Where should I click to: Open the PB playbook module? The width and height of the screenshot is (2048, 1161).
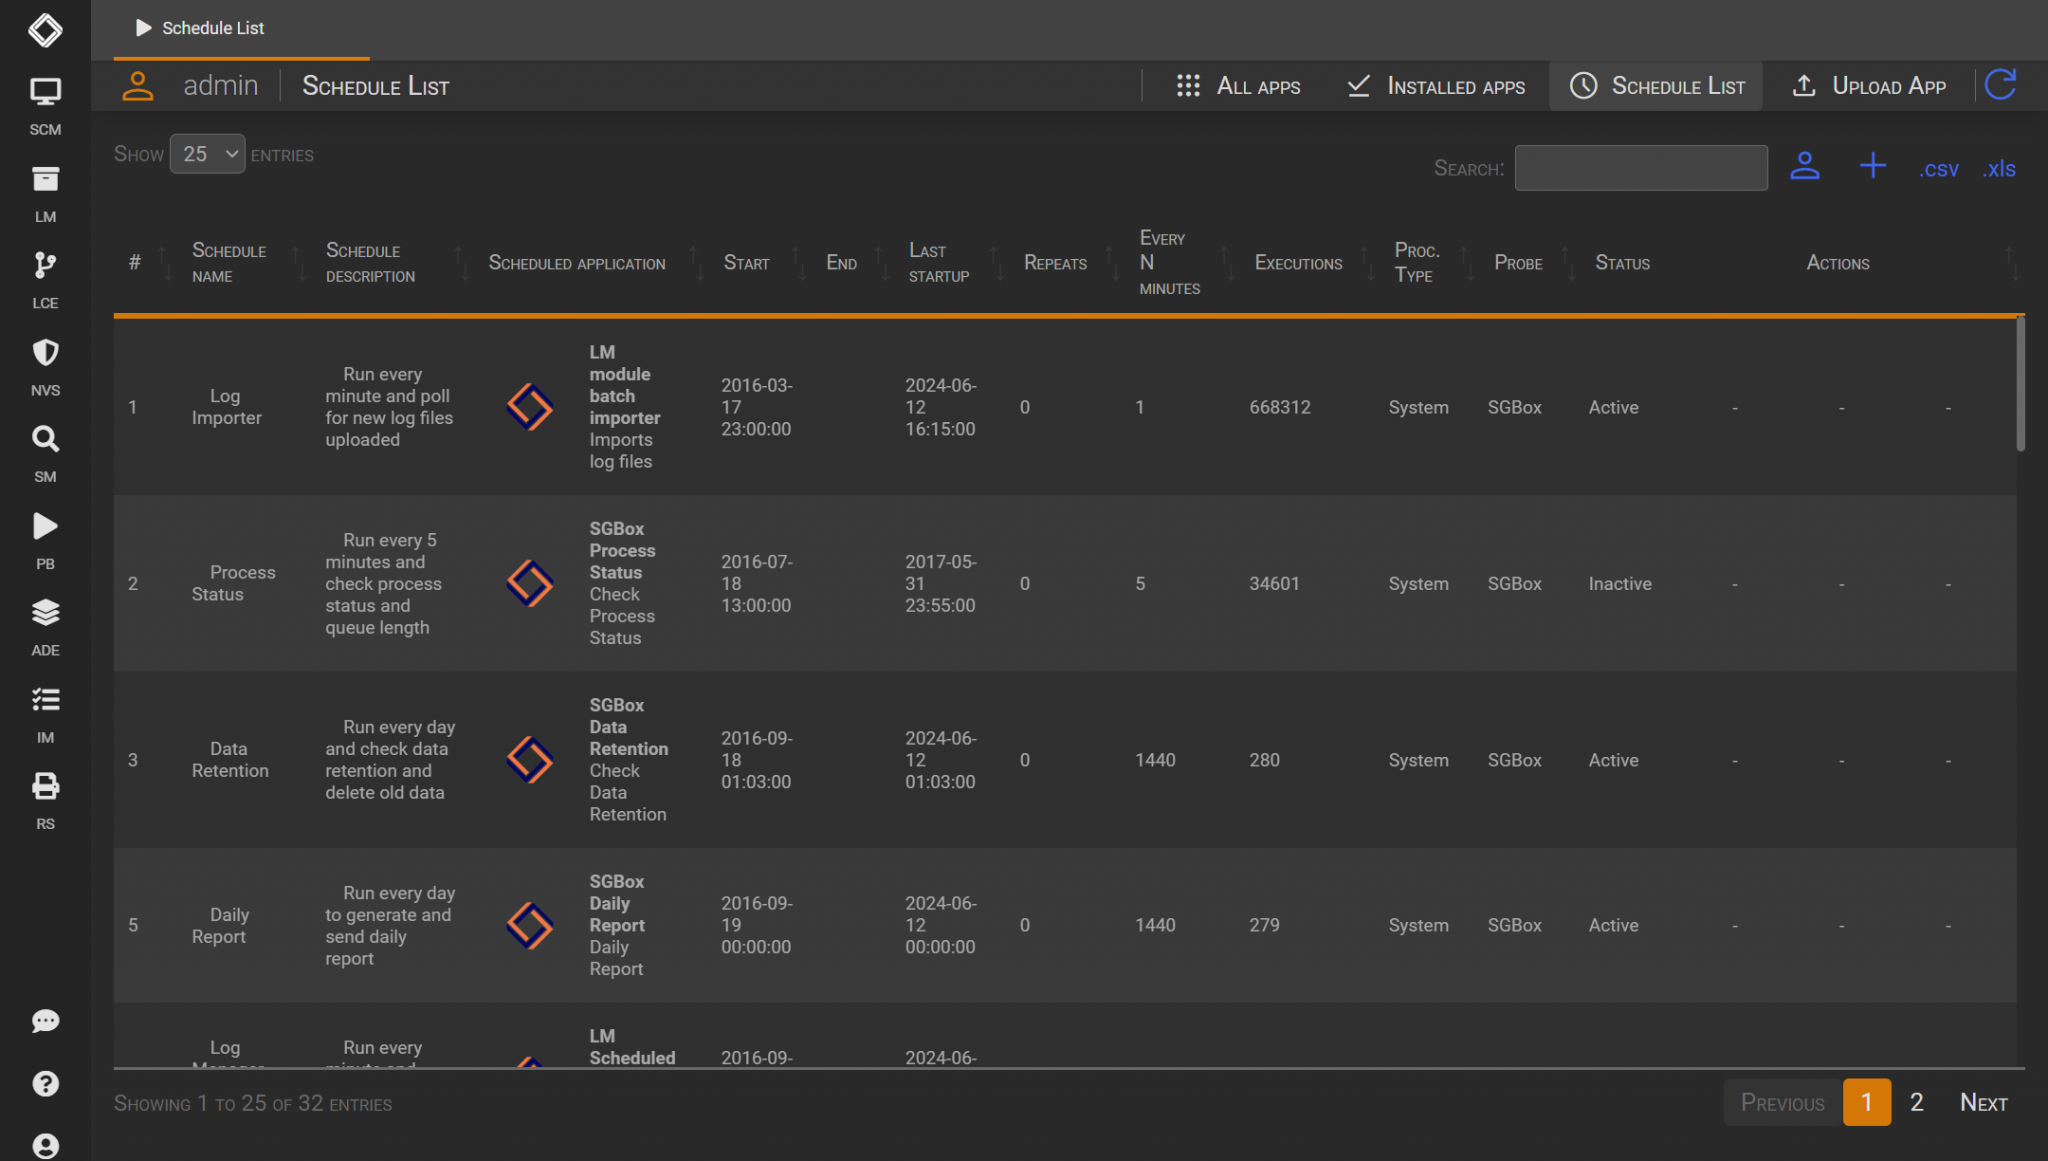[45, 527]
